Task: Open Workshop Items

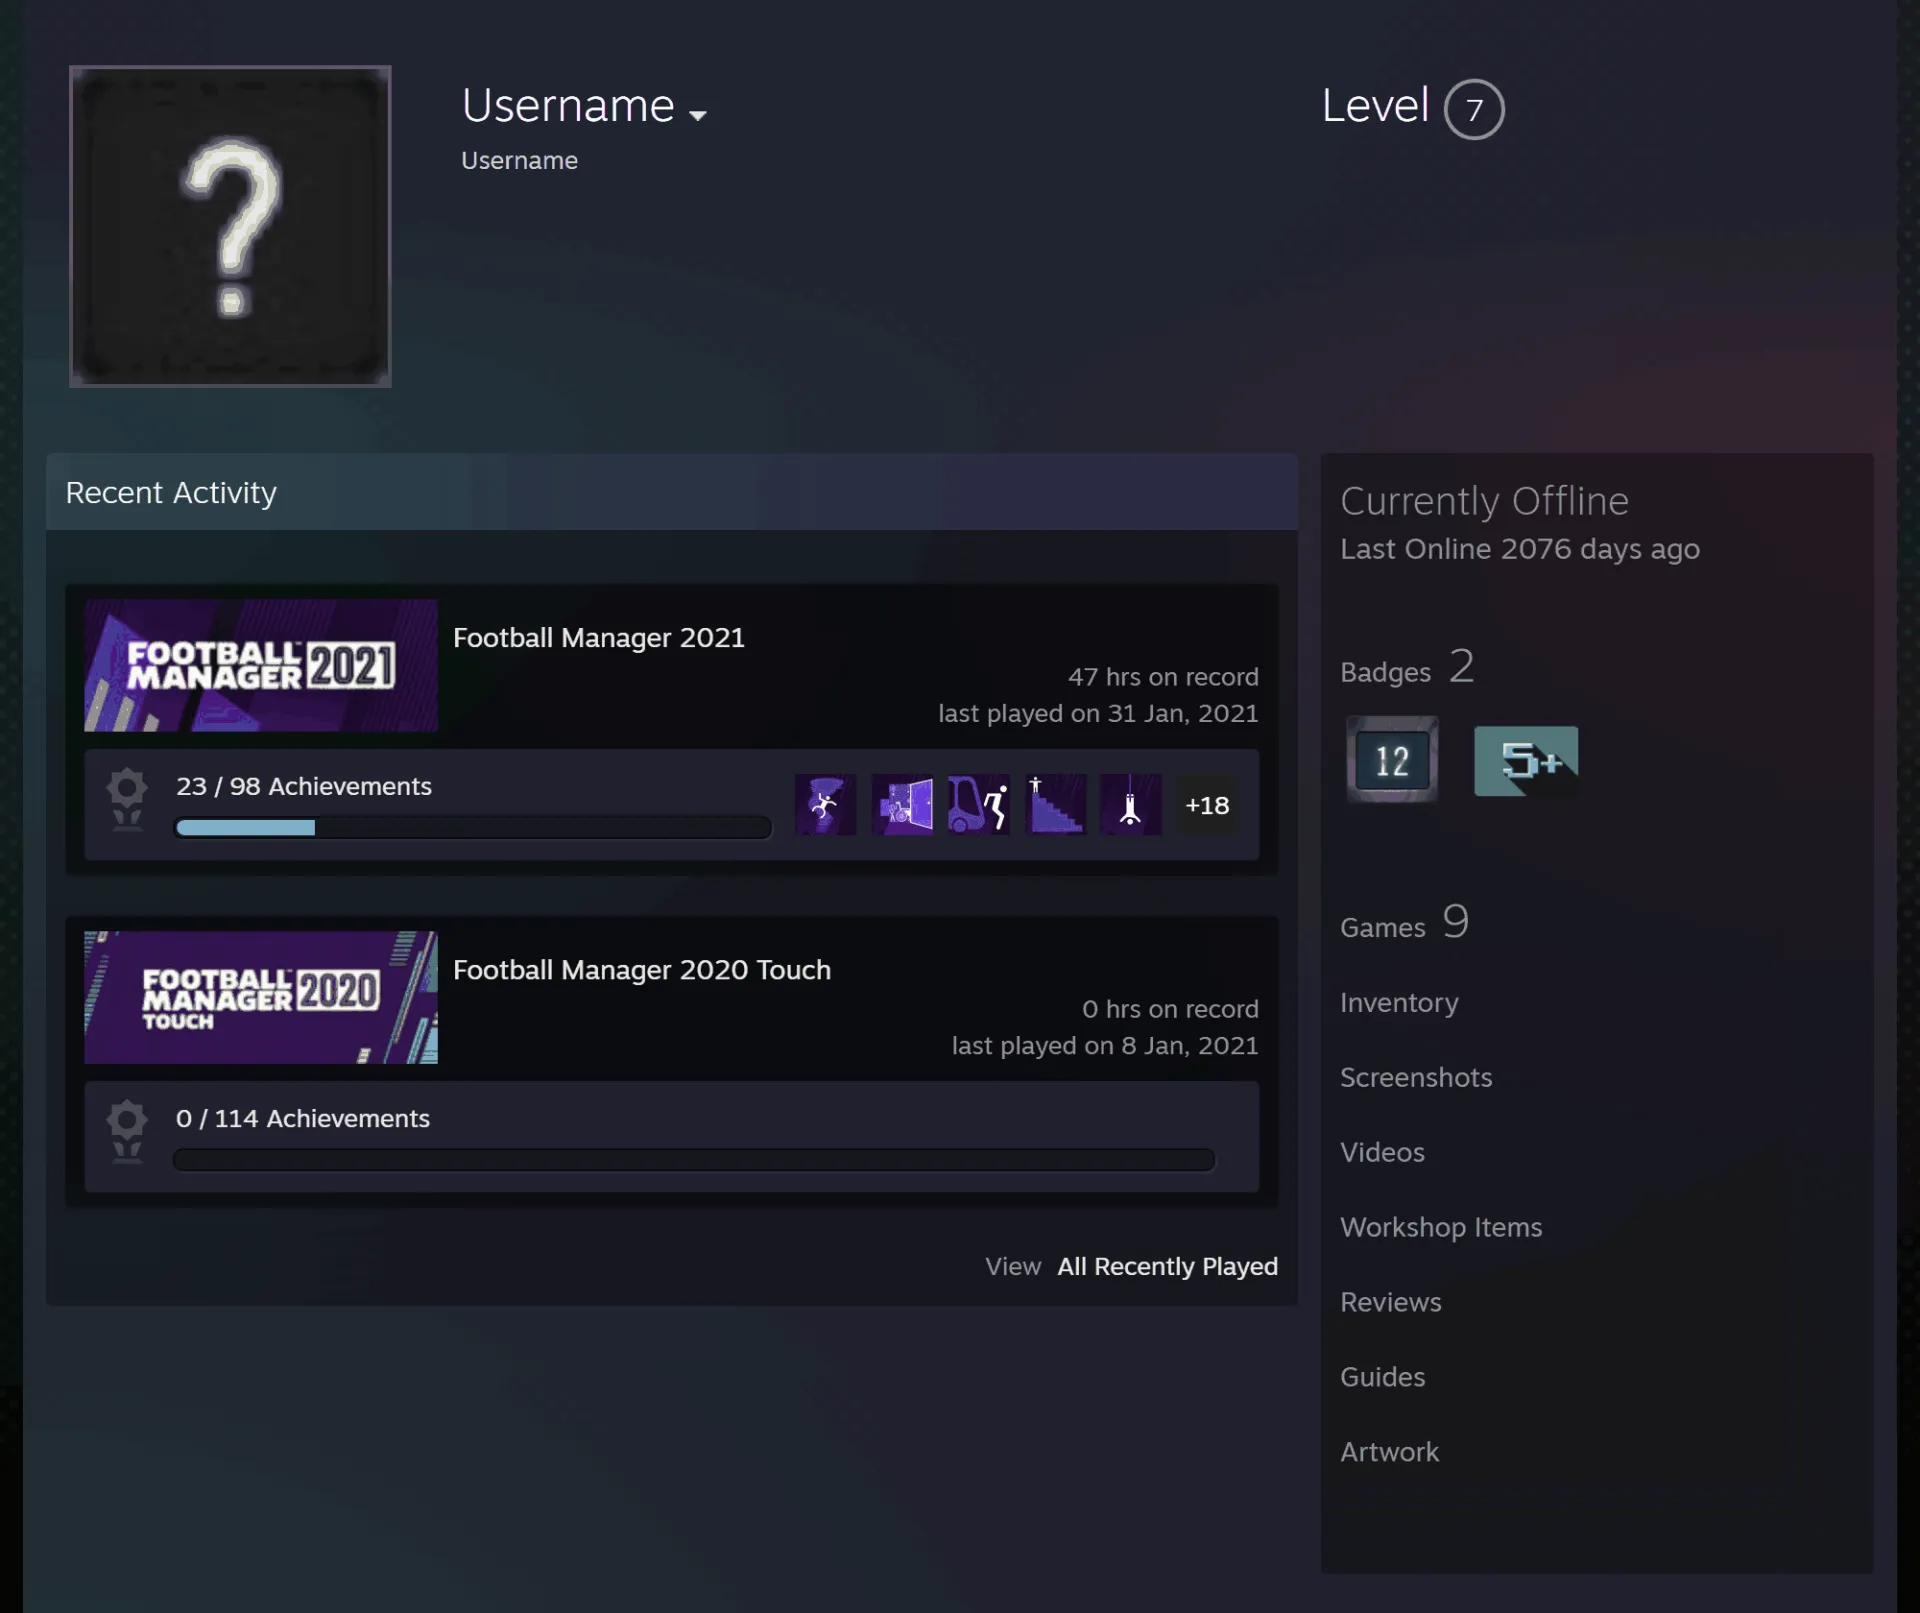Action: pos(1441,1227)
